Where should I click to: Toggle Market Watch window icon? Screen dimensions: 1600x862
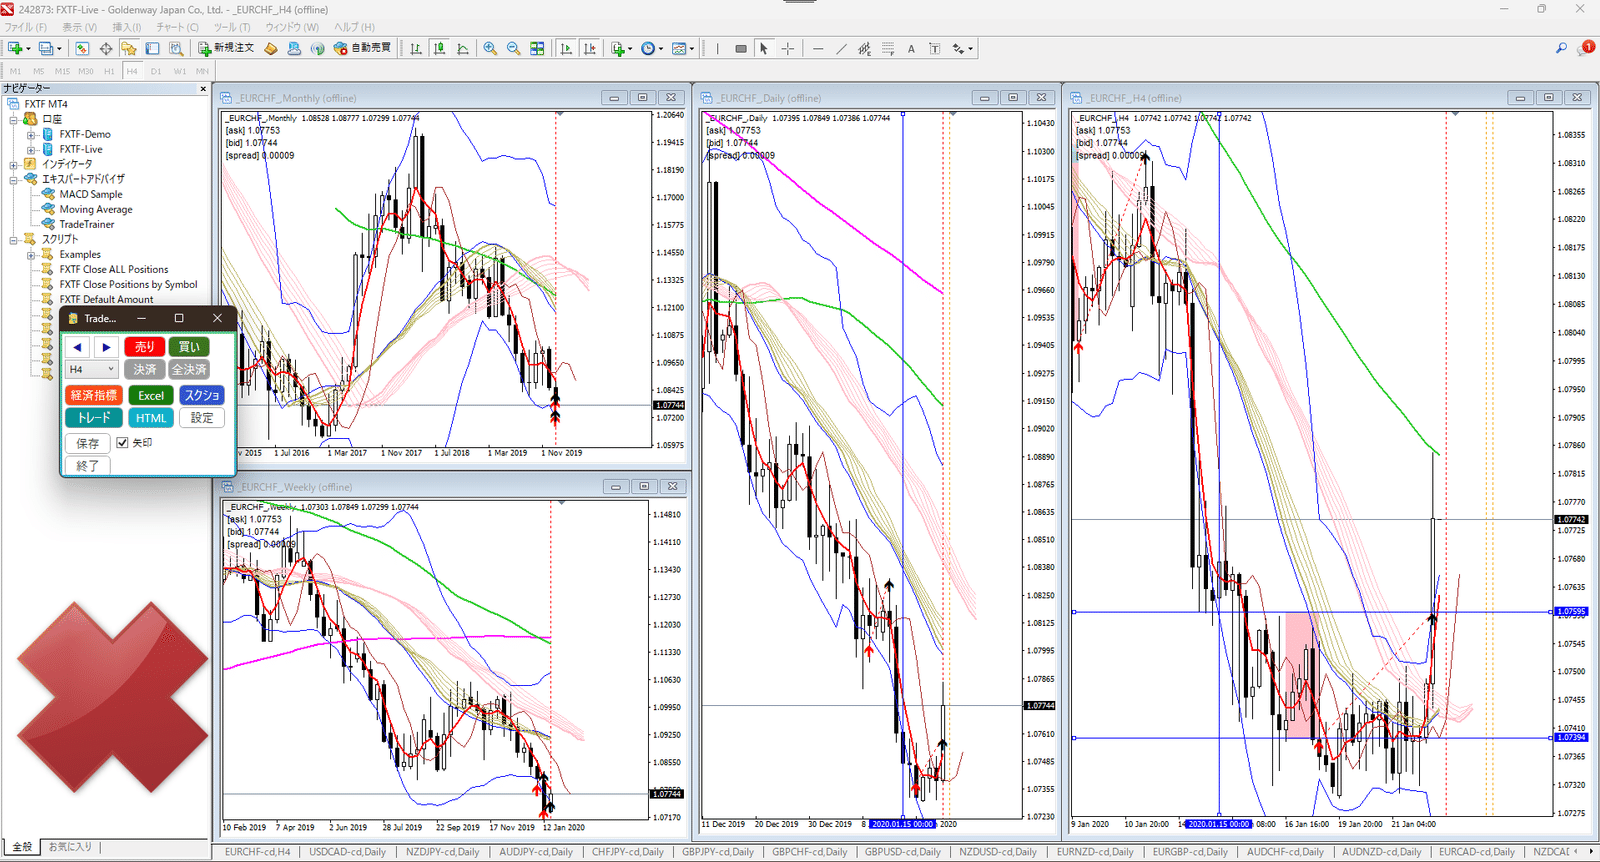click(x=82, y=48)
